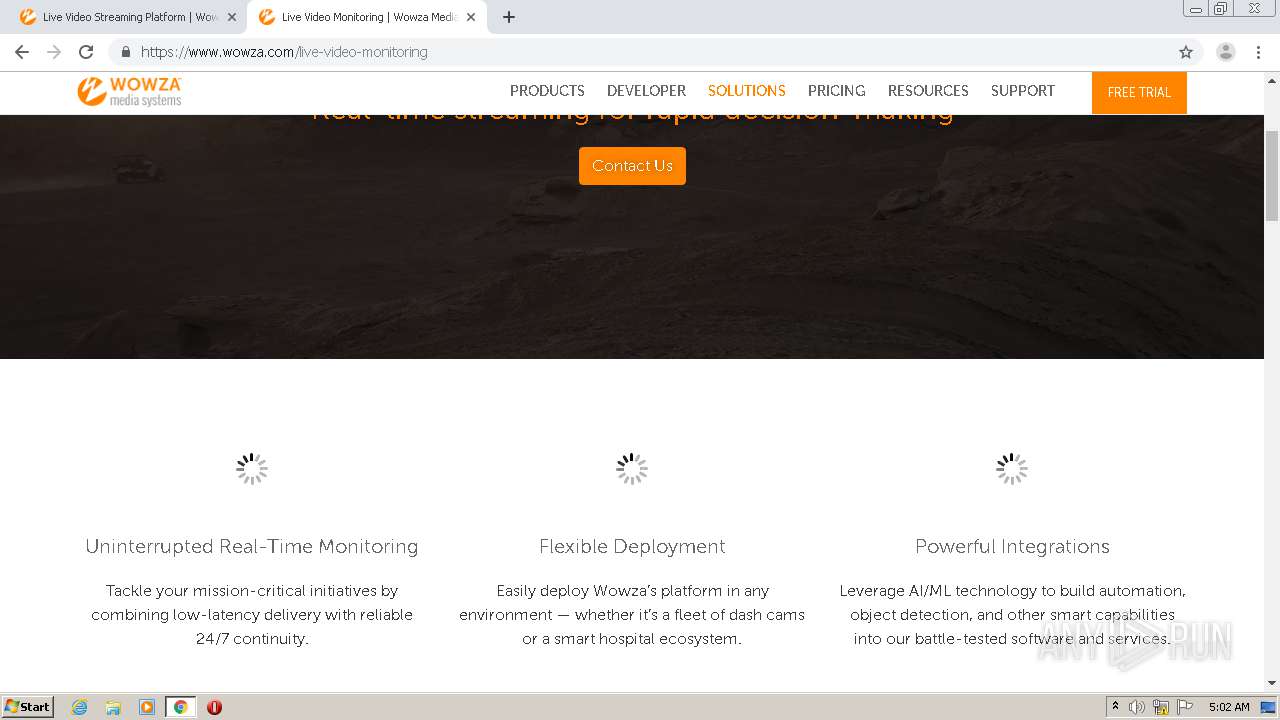This screenshot has height=720, width=1280.
Task: Click the page vertical scrollbar thumb
Action: (1272, 175)
